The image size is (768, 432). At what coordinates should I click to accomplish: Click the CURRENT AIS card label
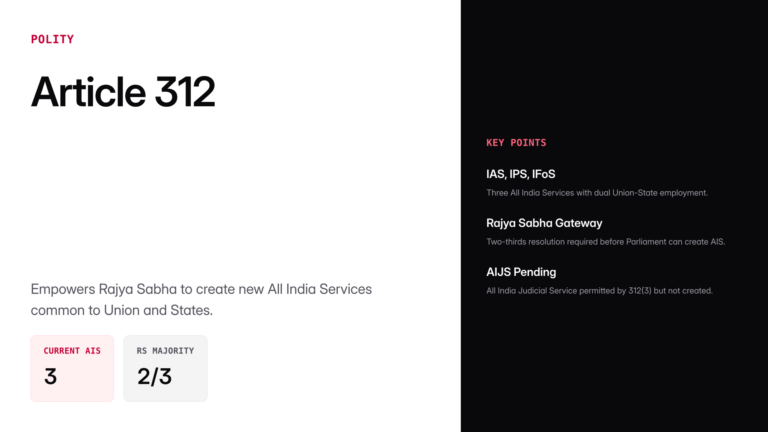point(71,351)
